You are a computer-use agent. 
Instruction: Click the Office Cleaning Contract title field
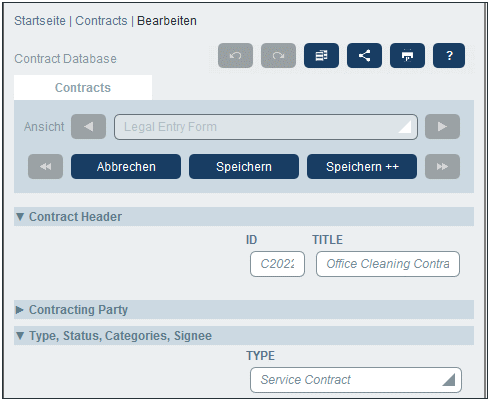pyautogui.click(x=388, y=264)
